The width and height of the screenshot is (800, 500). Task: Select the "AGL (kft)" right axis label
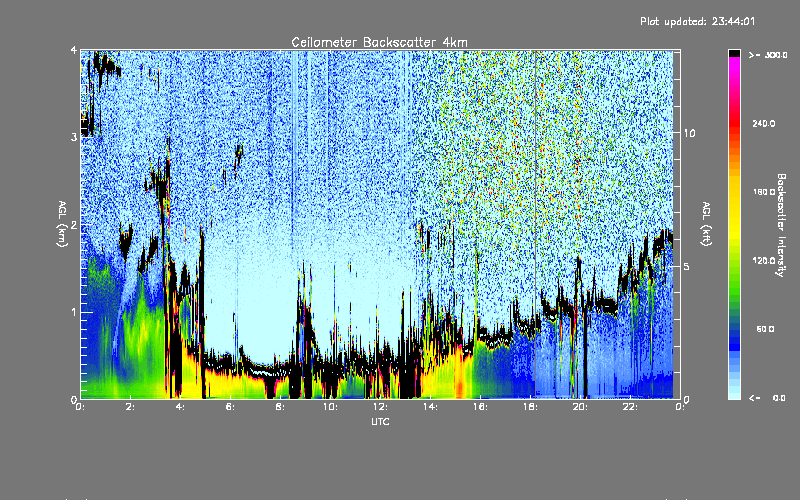(x=706, y=224)
